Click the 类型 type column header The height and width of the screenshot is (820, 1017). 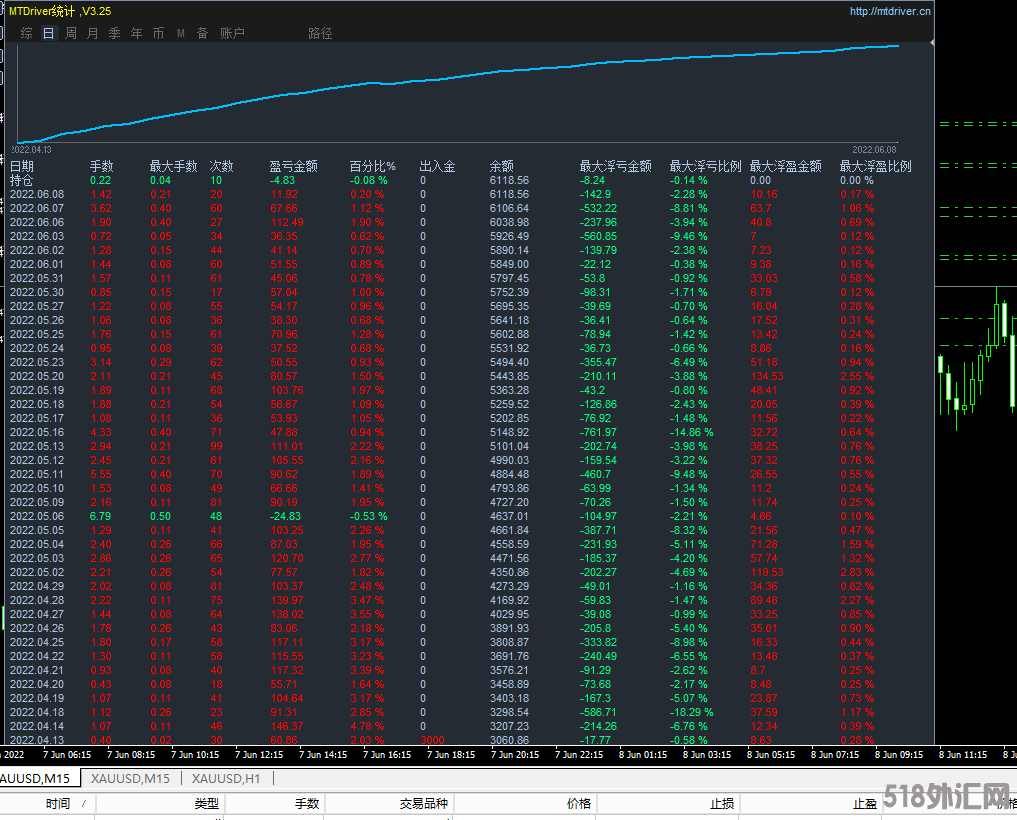click(206, 803)
